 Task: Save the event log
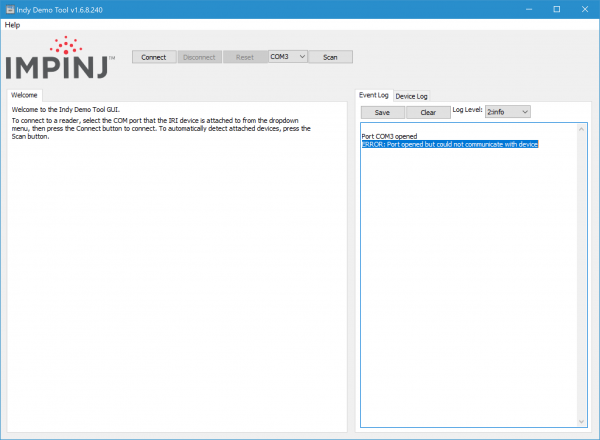pos(382,112)
